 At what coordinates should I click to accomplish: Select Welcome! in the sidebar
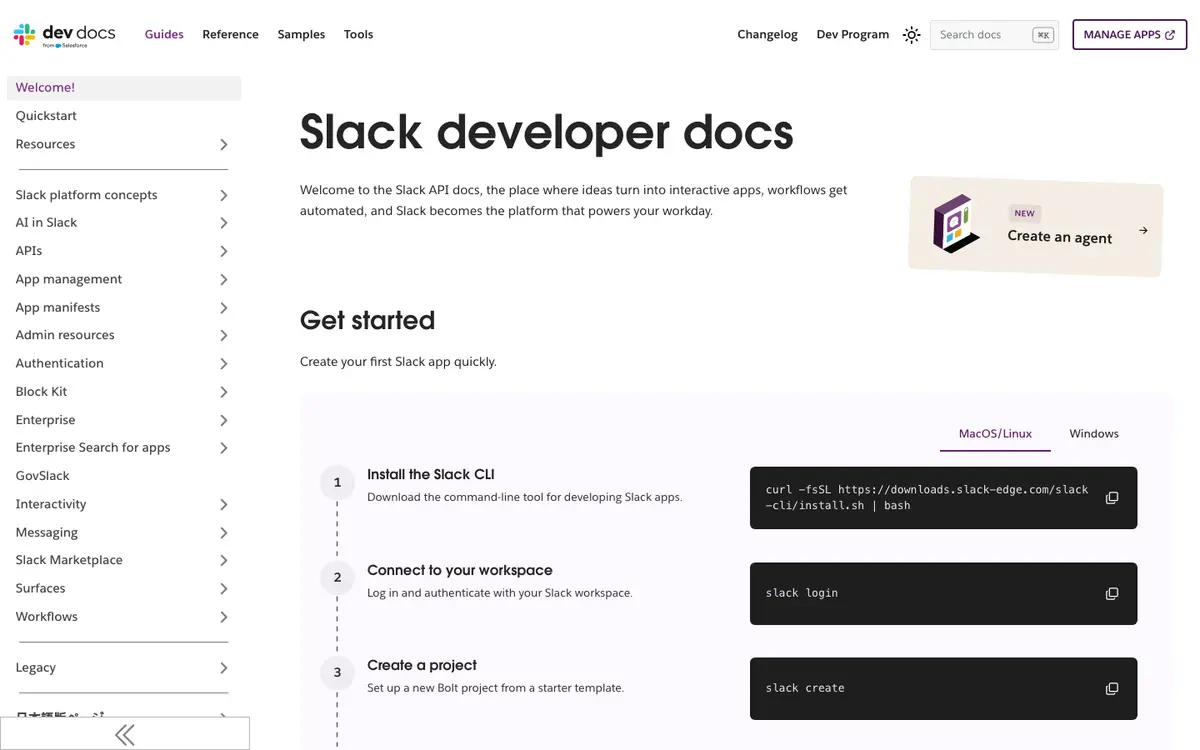[124, 88]
